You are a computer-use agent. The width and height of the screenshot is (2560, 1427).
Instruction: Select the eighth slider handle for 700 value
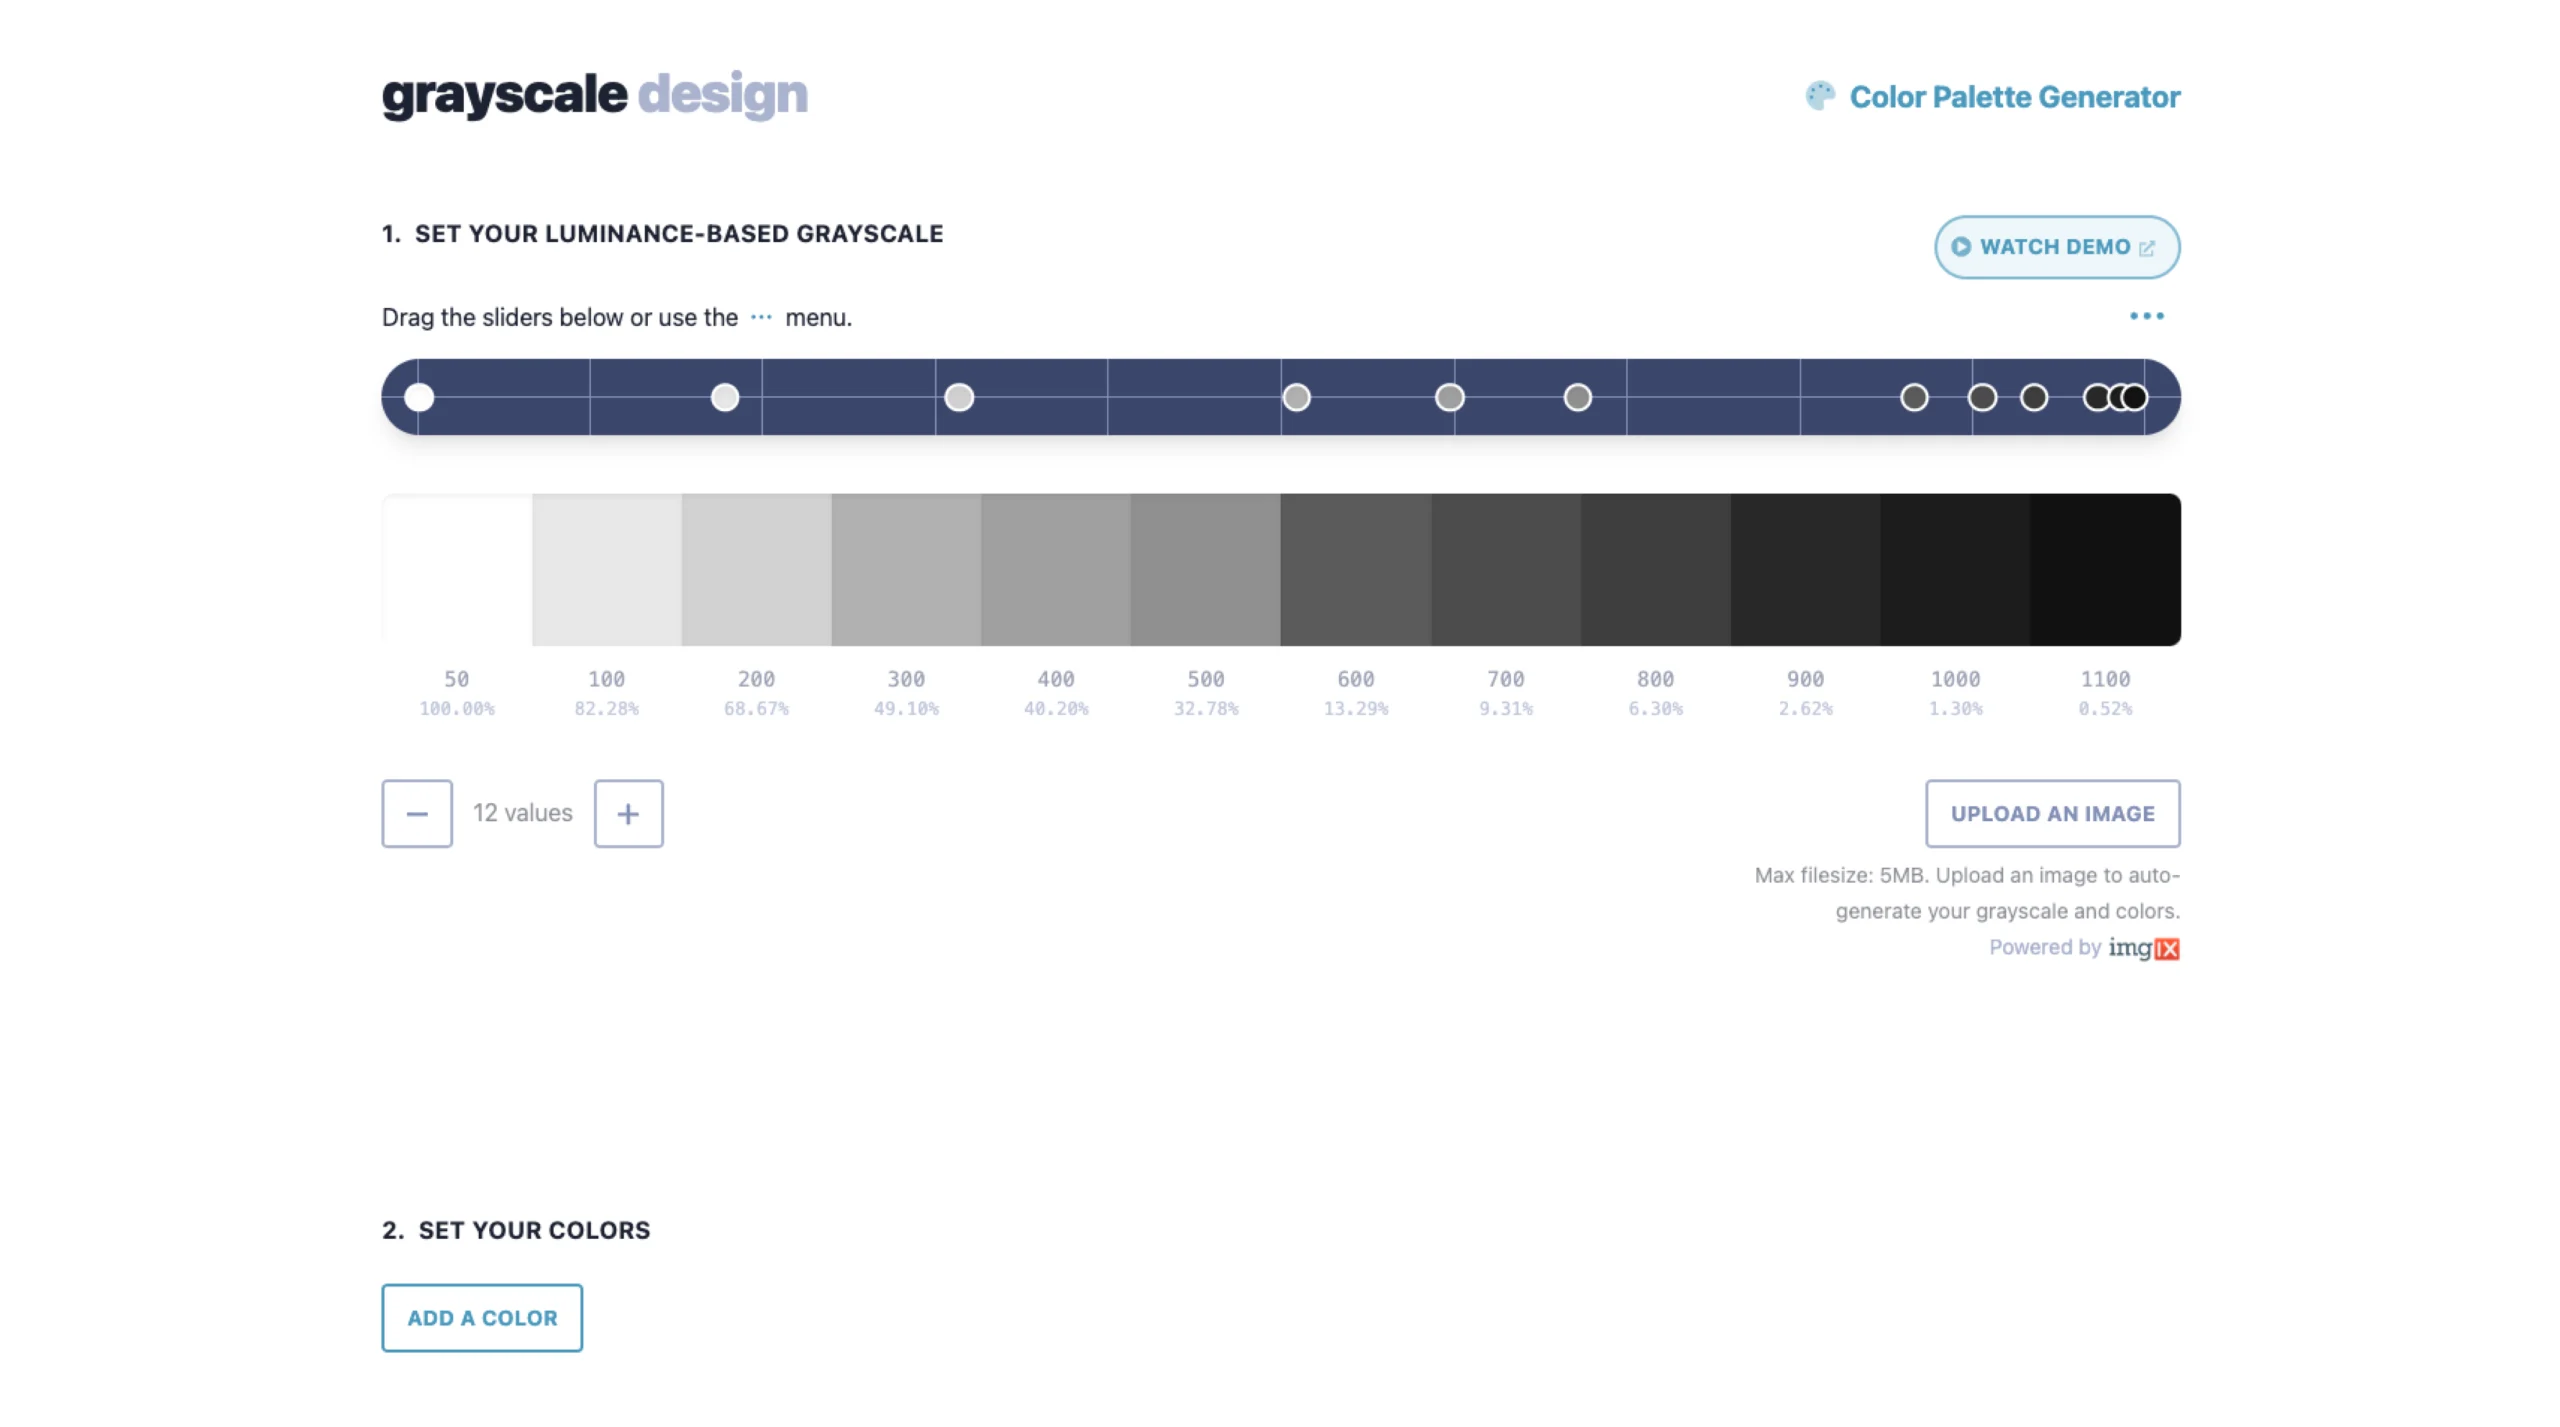(x=1982, y=397)
